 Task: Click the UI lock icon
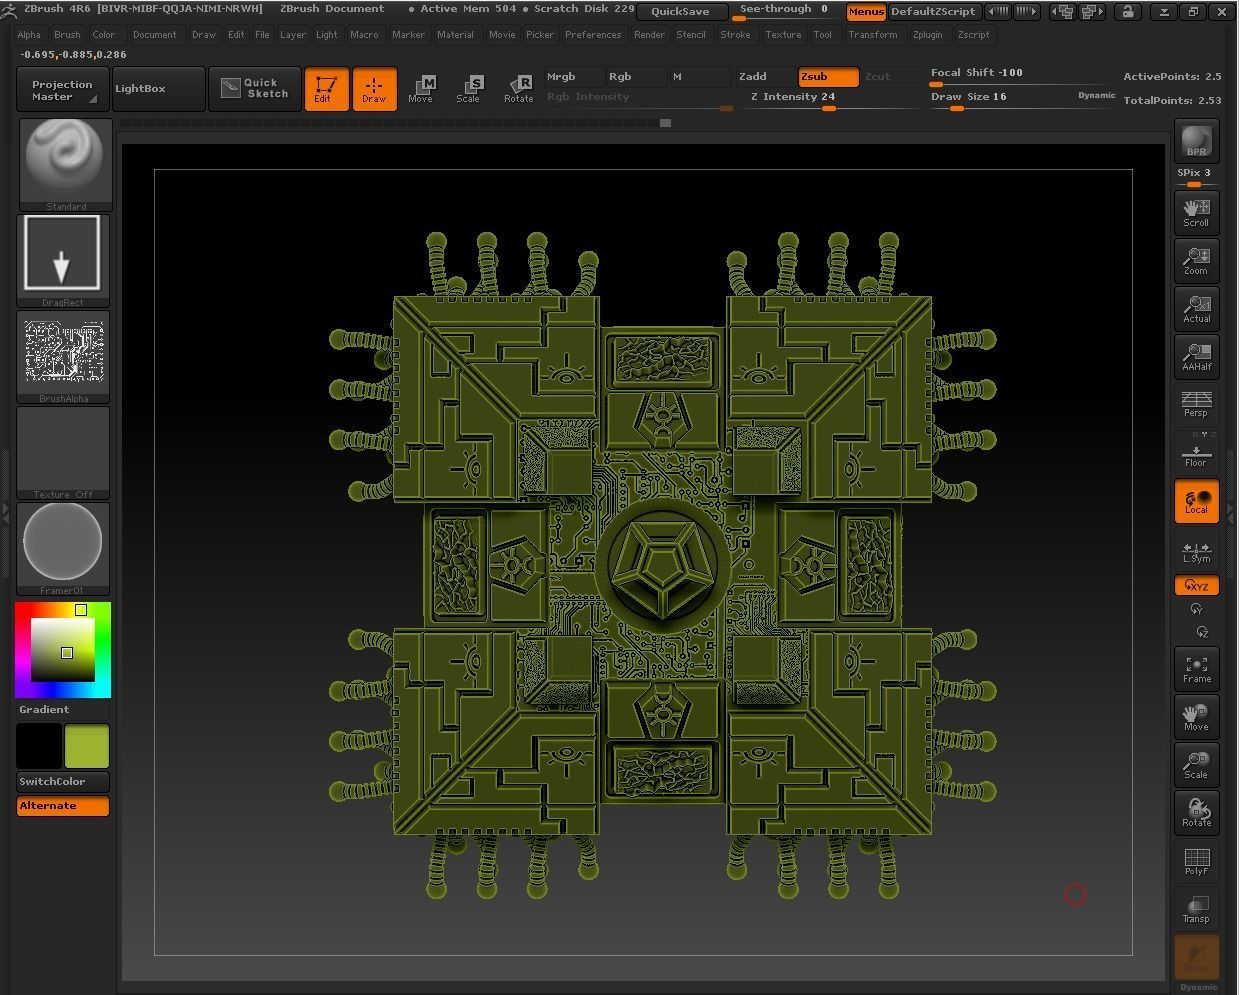tap(1128, 12)
